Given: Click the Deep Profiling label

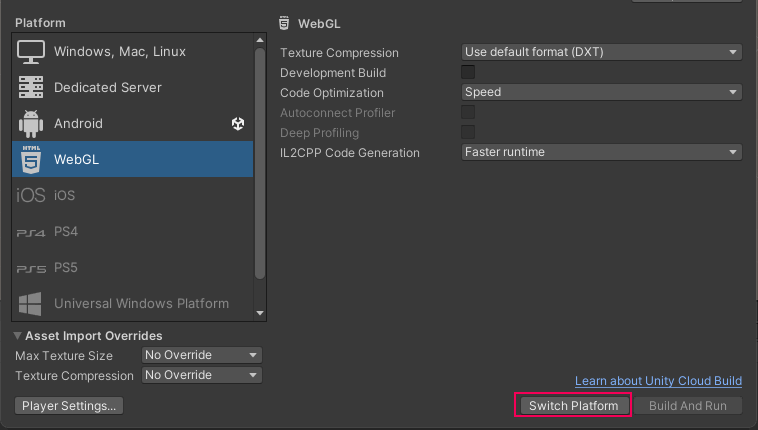Looking at the screenshot, I should click(320, 133).
